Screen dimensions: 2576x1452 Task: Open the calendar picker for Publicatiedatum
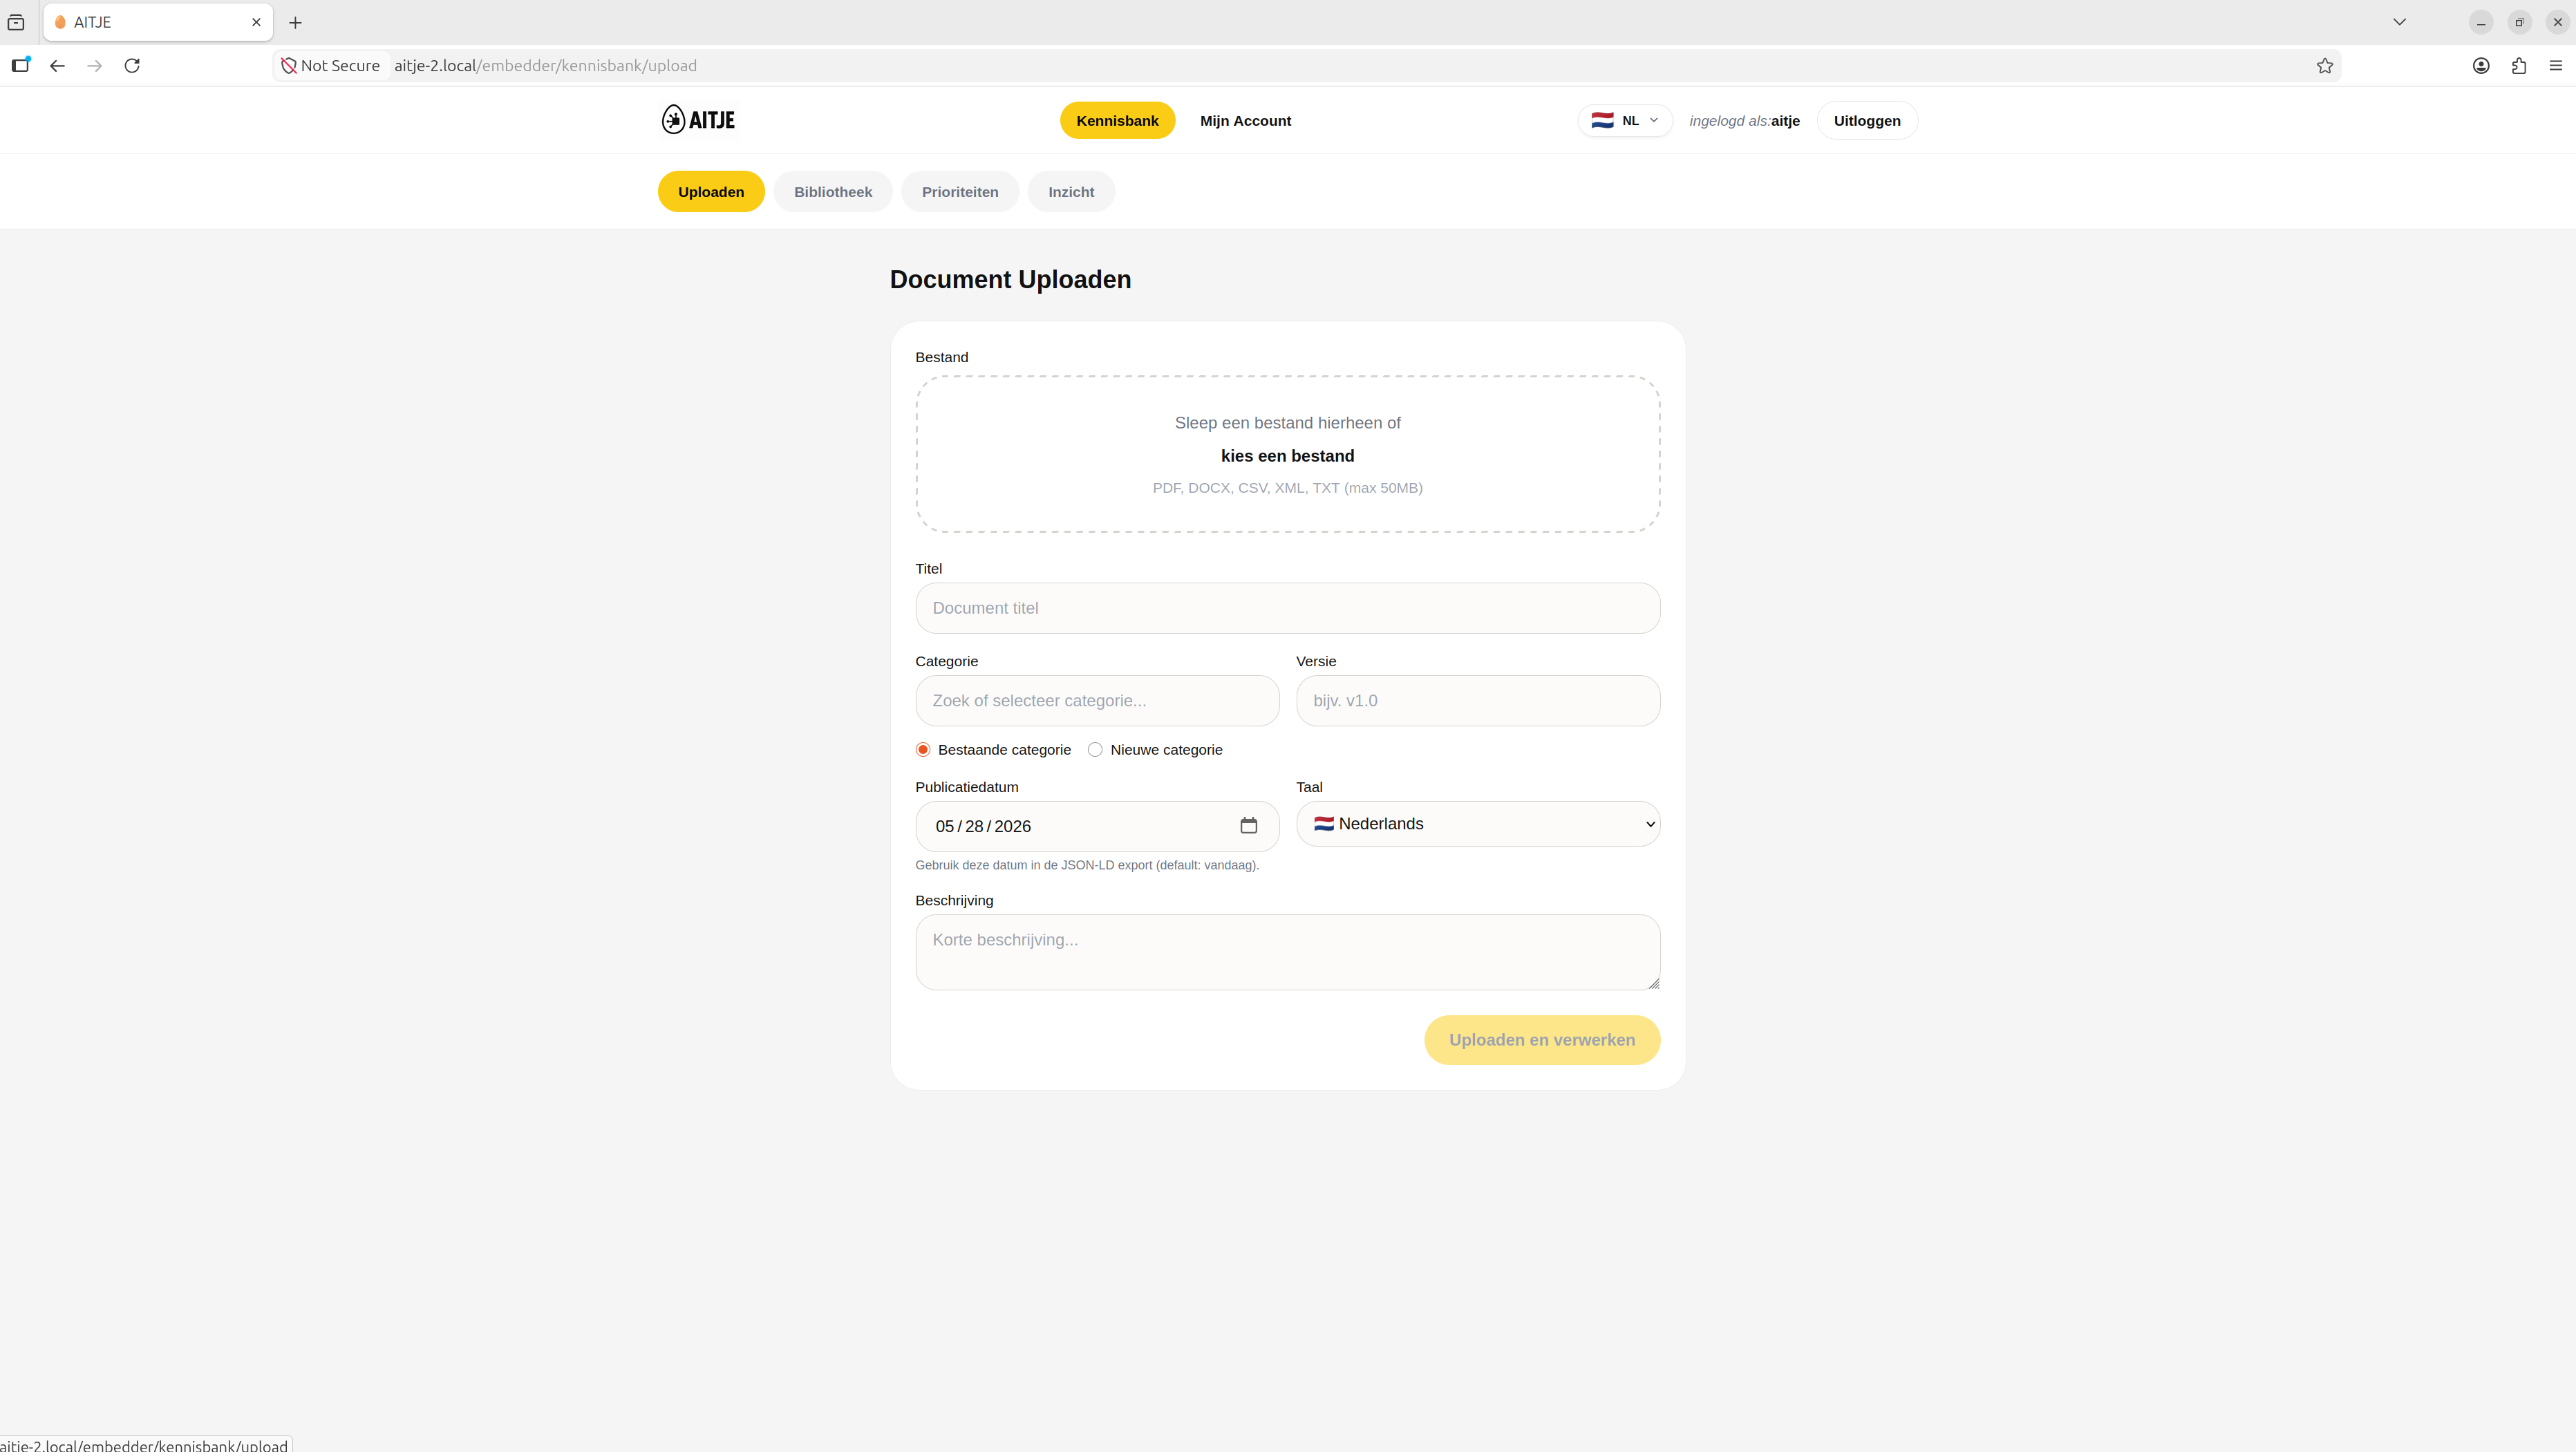click(1248, 825)
